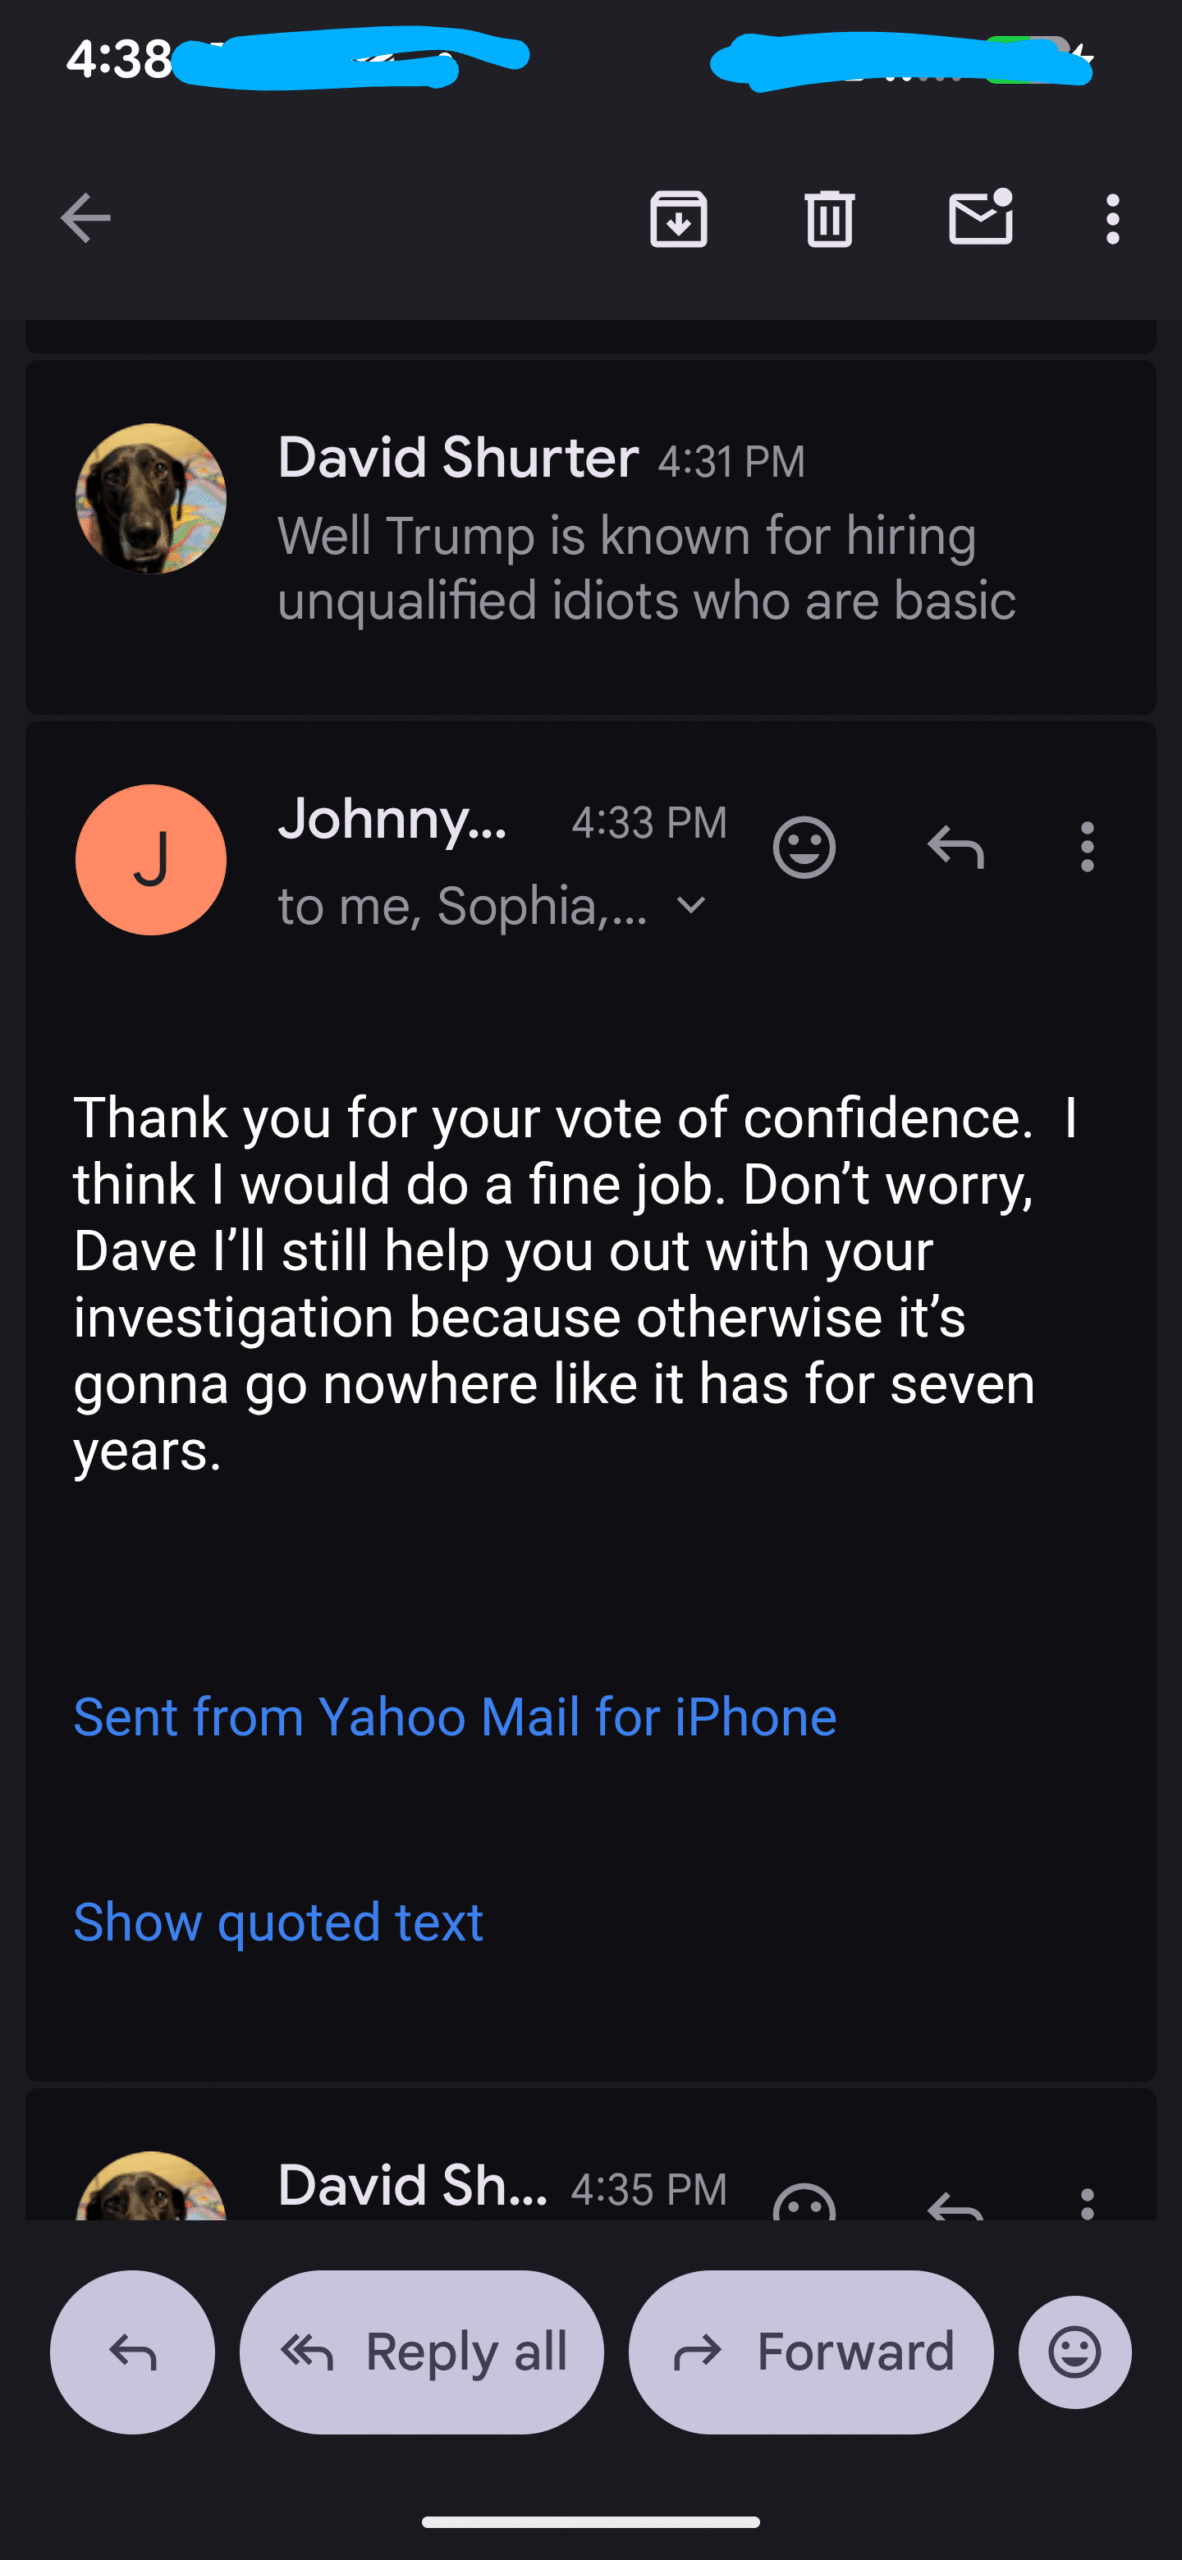Delete the conversation with trash icon
Image resolution: width=1182 pixels, height=2560 pixels.
coord(829,218)
